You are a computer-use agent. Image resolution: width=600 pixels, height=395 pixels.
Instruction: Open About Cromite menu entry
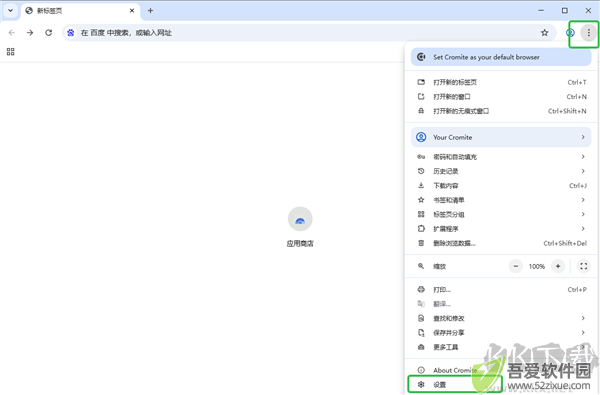[501, 370]
